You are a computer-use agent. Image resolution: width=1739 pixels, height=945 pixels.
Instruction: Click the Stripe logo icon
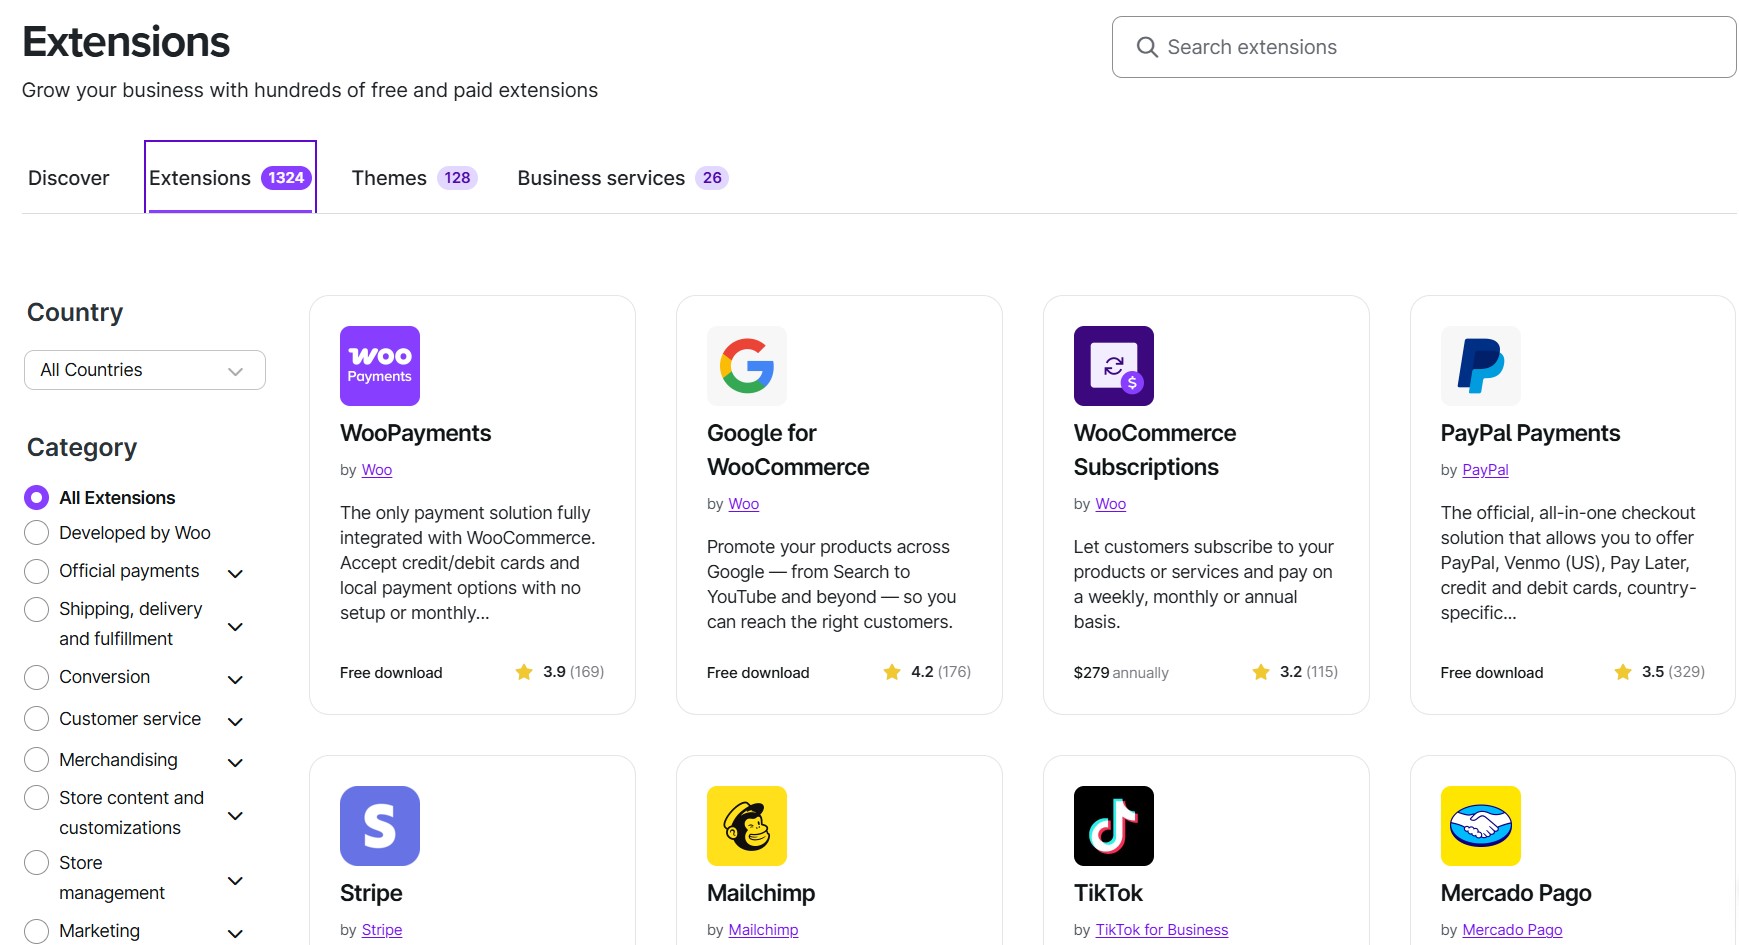pos(380,826)
